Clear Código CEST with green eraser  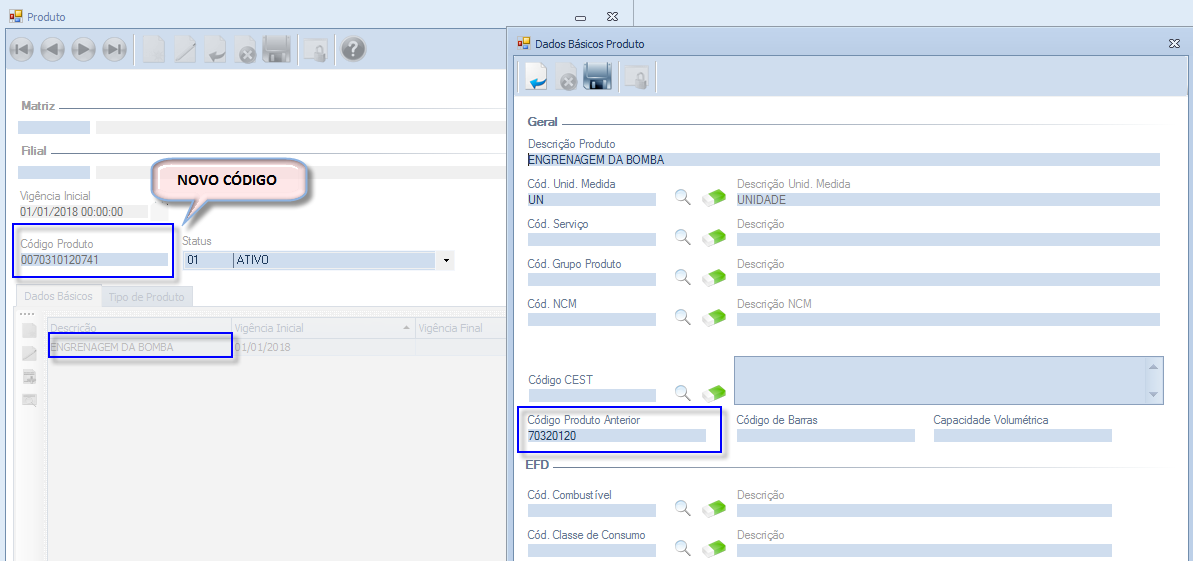(714, 393)
